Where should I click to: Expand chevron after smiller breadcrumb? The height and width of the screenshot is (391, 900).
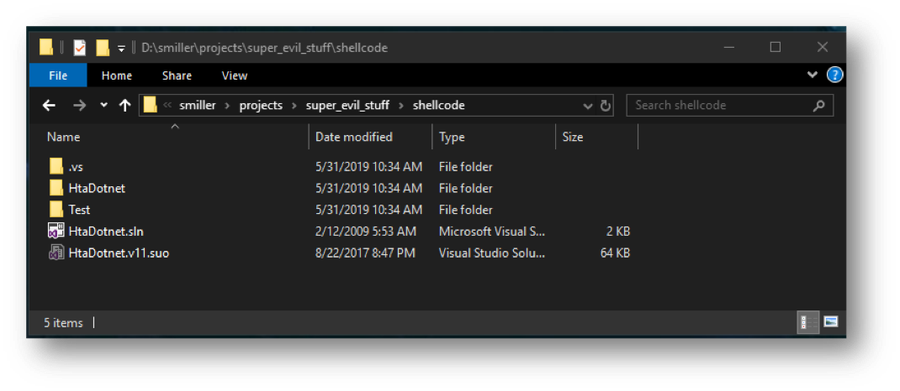pyautogui.click(x=227, y=106)
